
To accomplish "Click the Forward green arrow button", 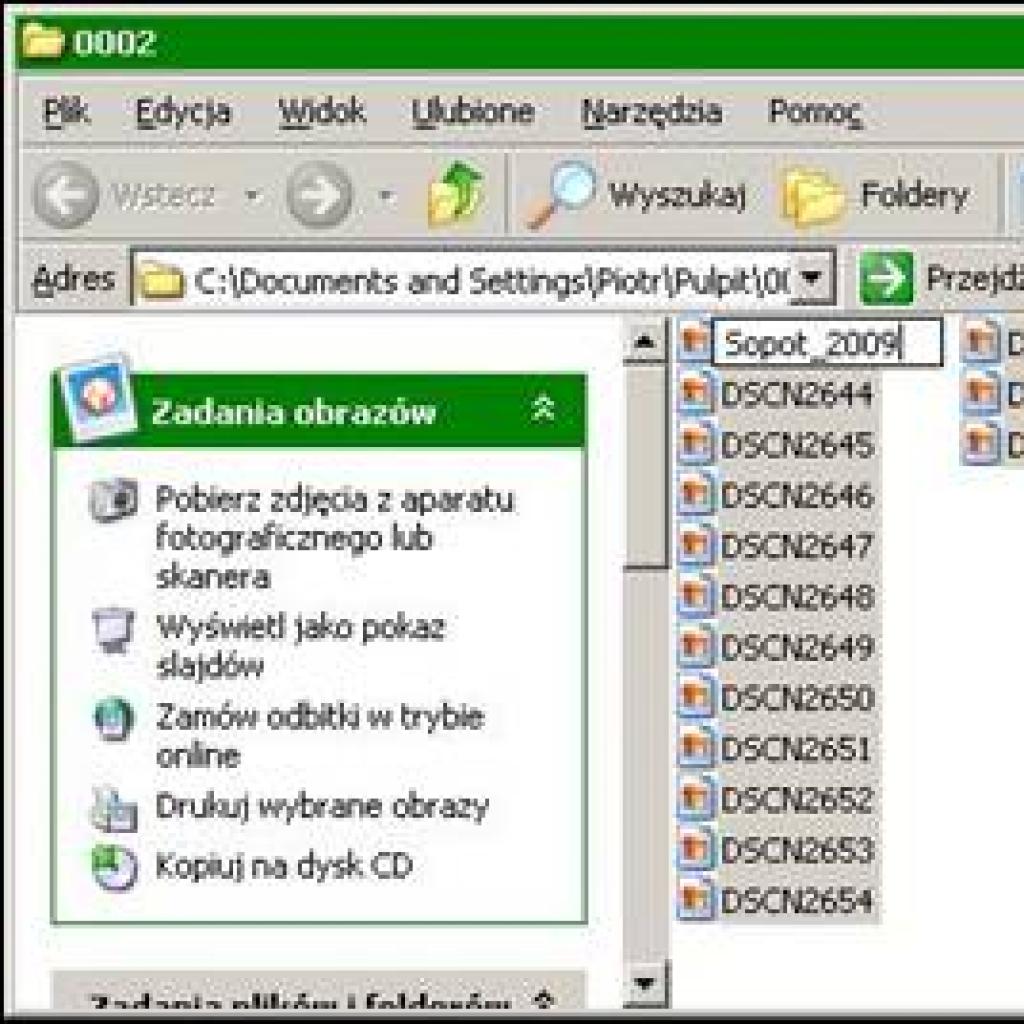I will [319, 195].
